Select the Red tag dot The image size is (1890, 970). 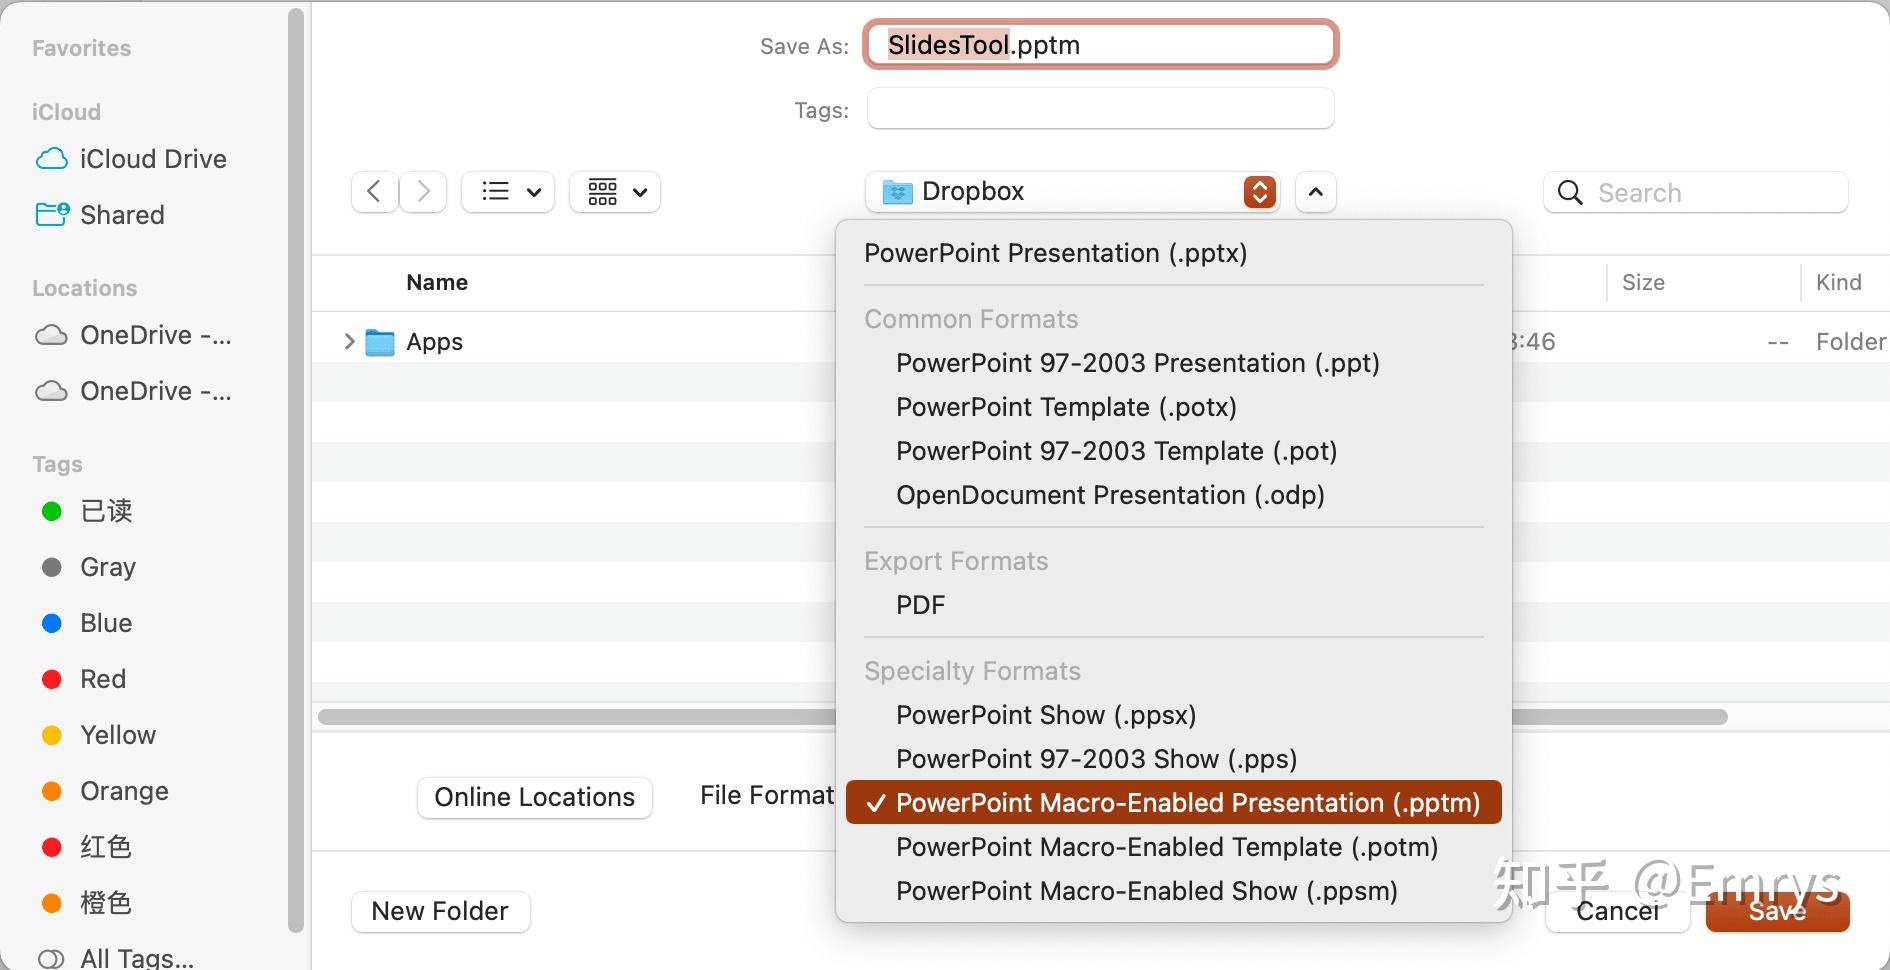52,679
